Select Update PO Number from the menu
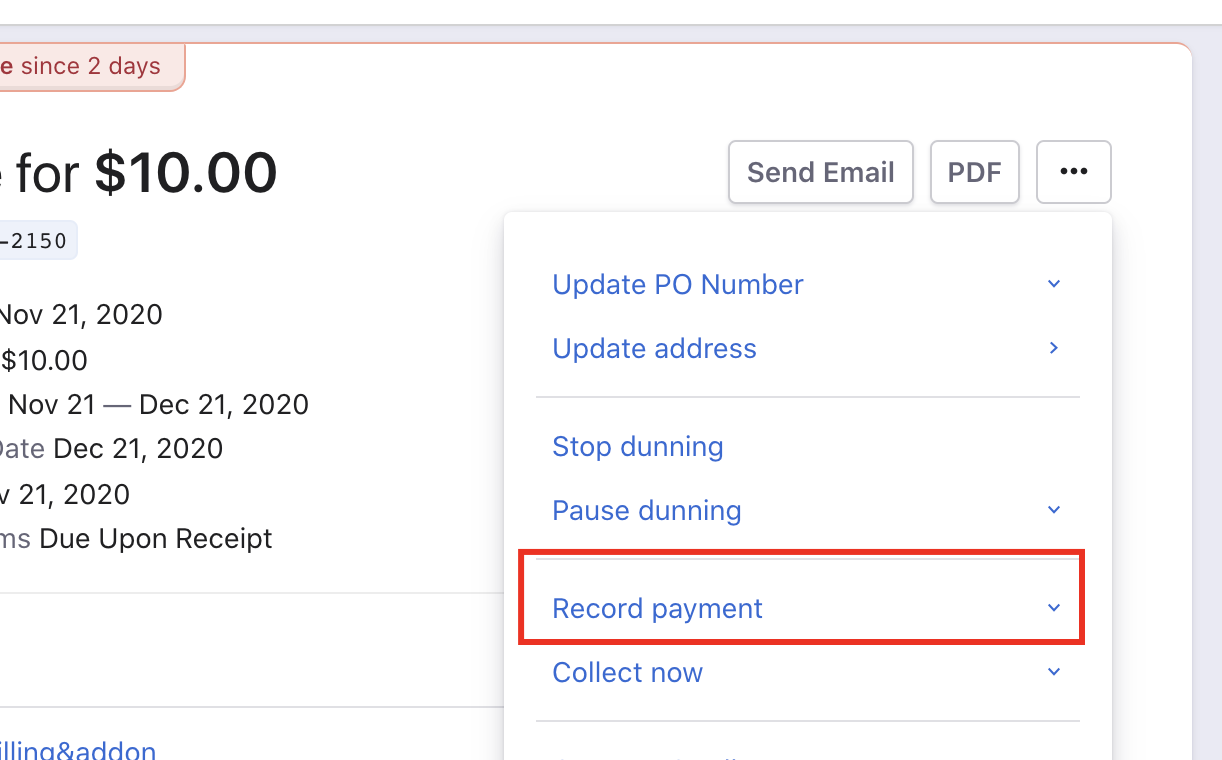 (677, 285)
